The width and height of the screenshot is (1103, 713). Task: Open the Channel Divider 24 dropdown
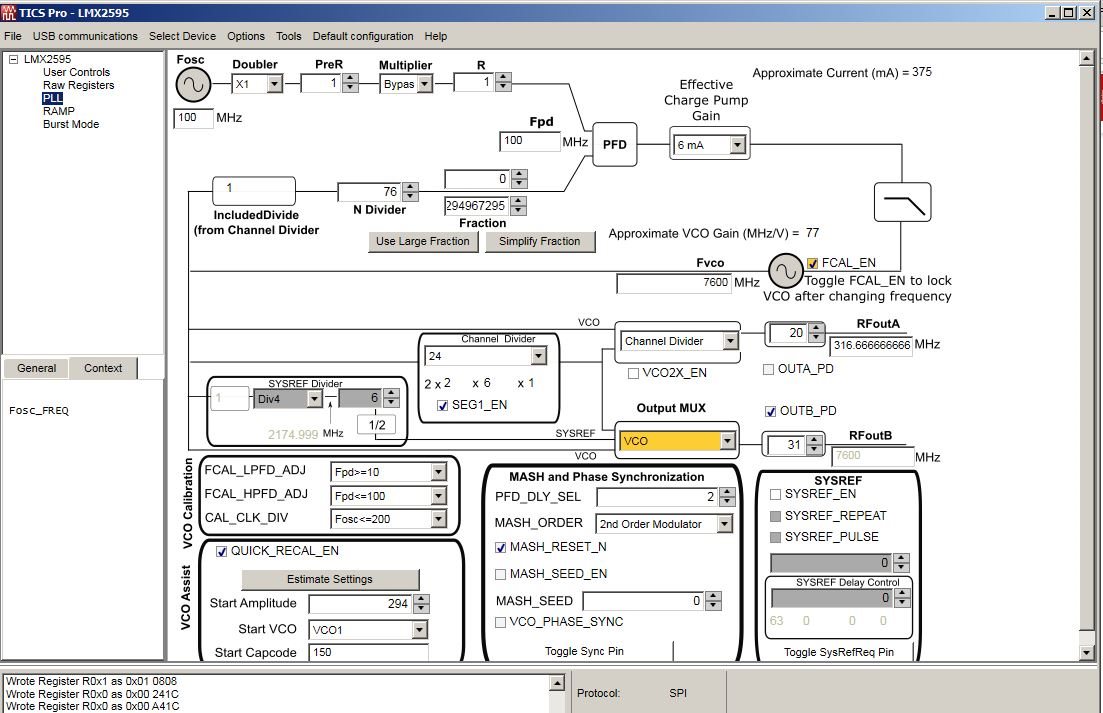point(538,356)
